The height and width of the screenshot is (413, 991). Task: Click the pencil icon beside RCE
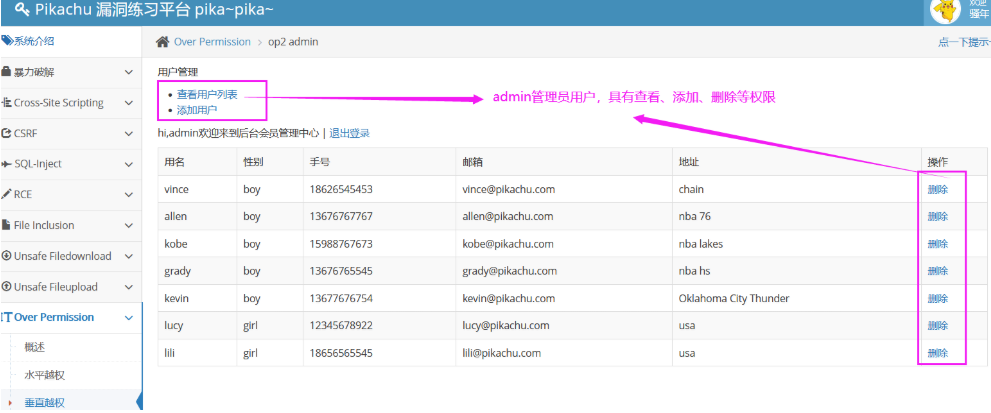pyautogui.click(x=6, y=194)
